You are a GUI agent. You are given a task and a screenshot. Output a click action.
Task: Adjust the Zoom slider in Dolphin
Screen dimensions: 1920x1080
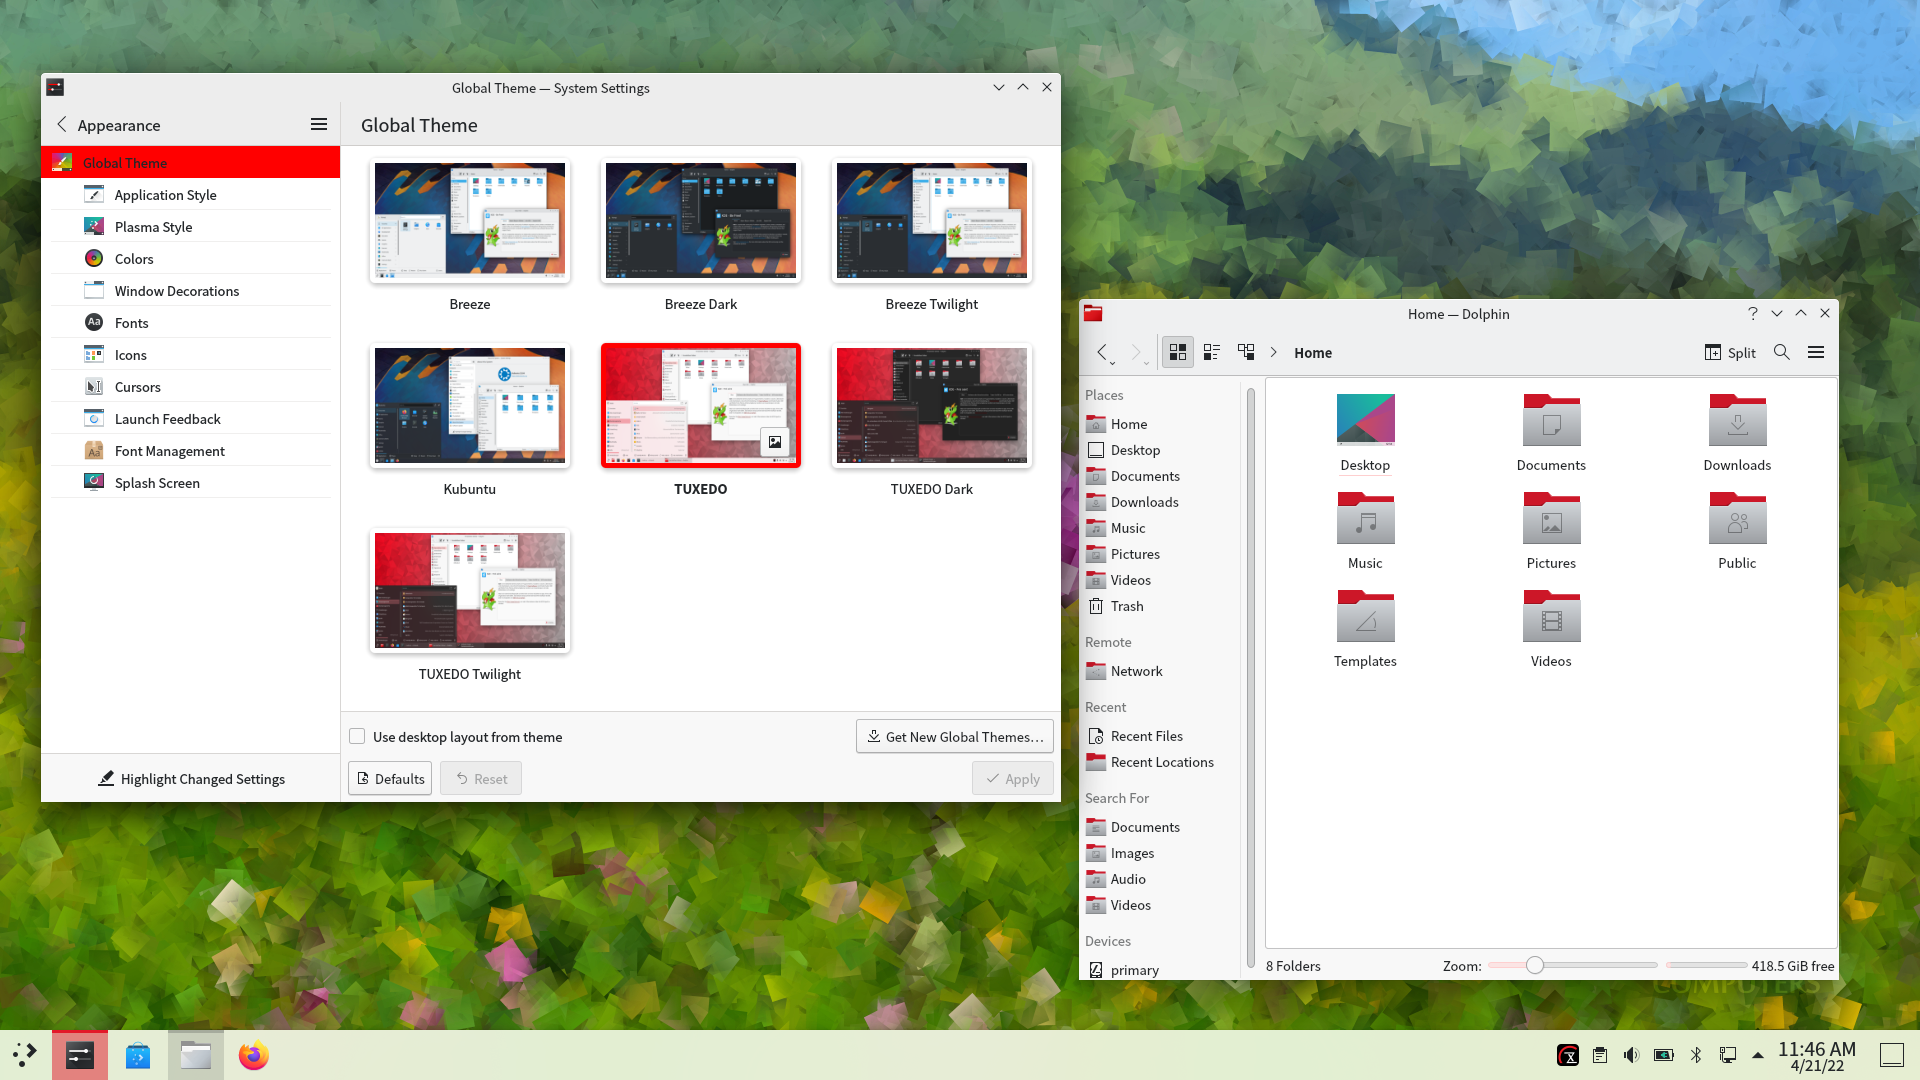(1535, 965)
